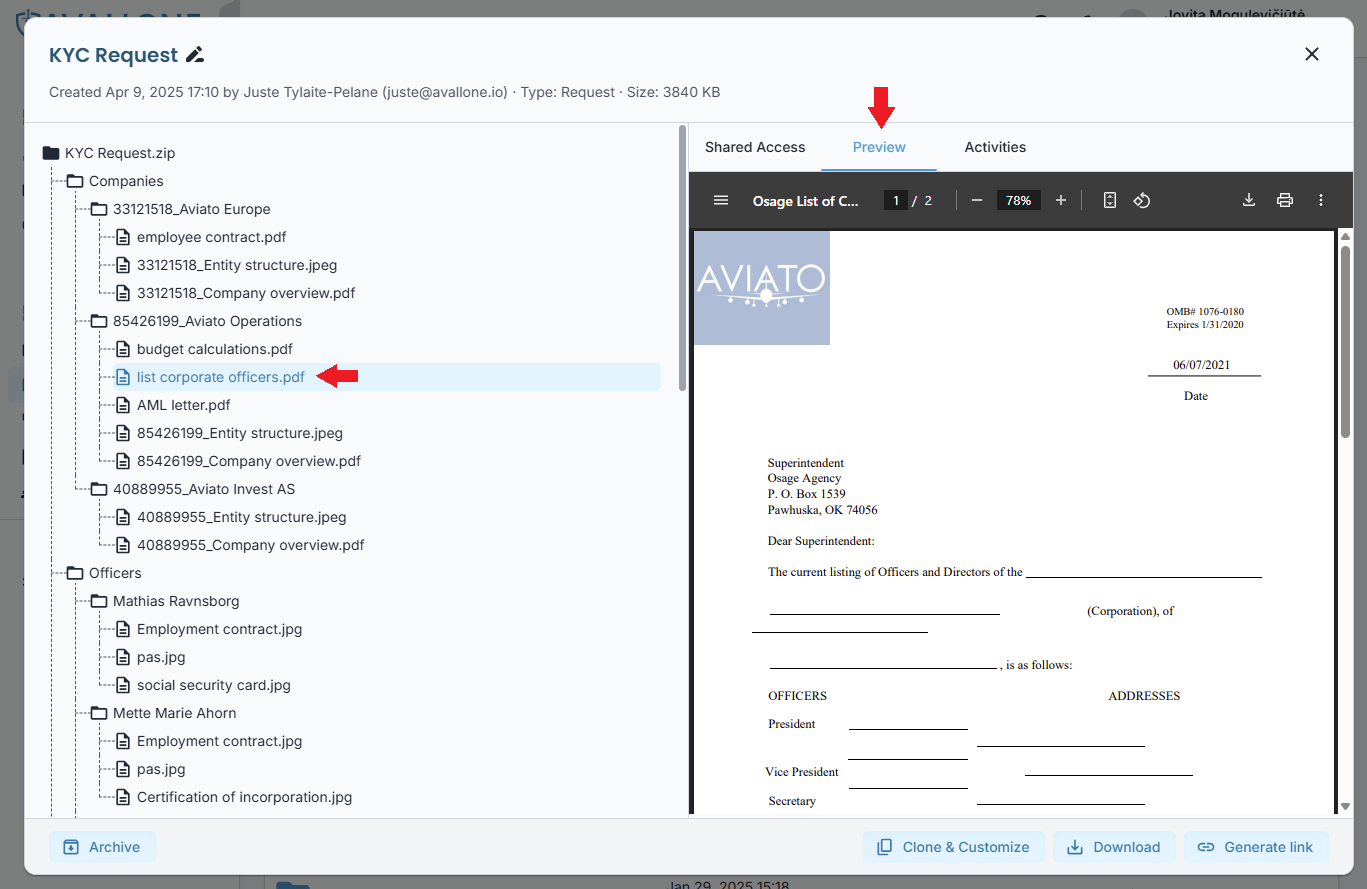Click the KYC Request dialog title text

pyautogui.click(x=114, y=55)
